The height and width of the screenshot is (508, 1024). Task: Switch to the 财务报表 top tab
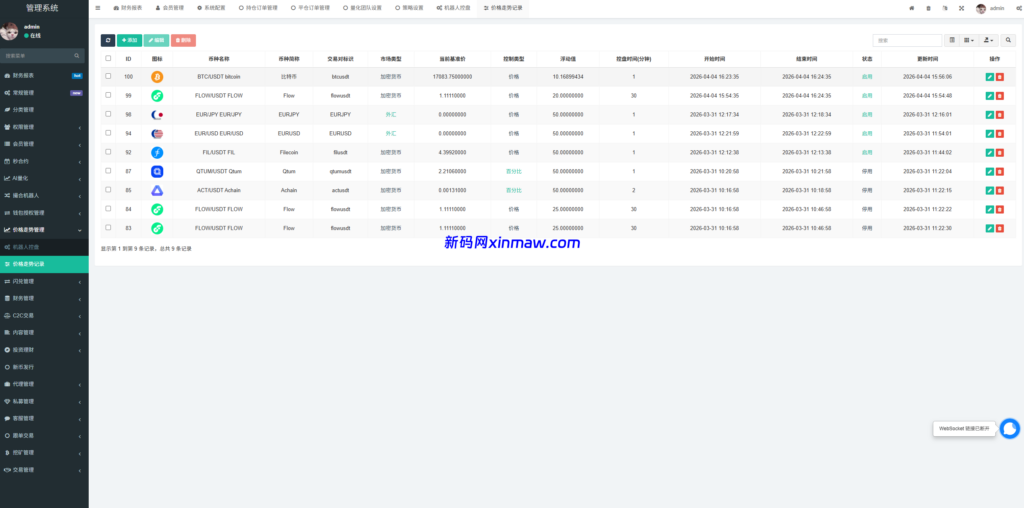click(x=127, y=8)
